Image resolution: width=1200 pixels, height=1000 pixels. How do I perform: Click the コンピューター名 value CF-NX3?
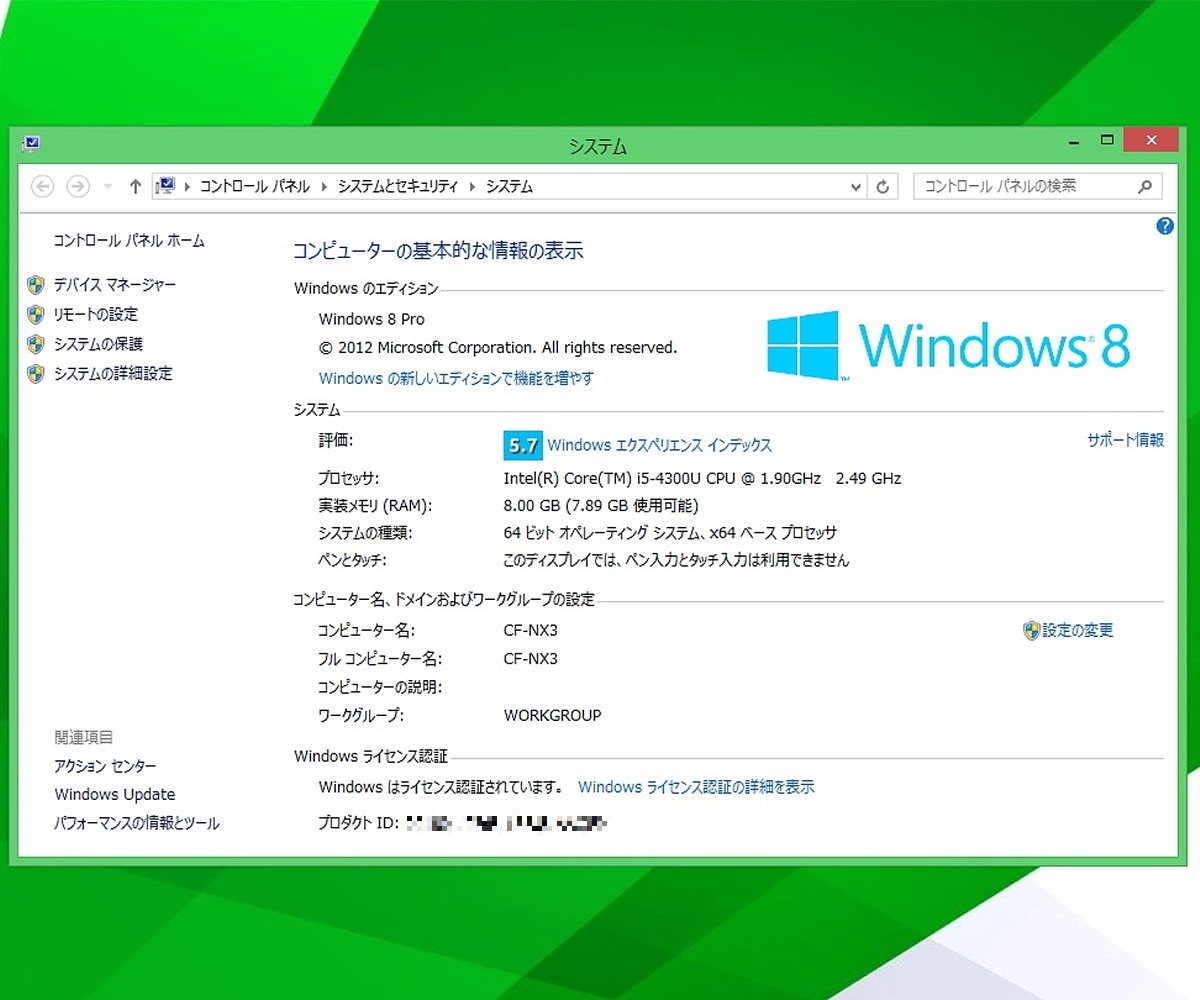click(x=531, y=631)
